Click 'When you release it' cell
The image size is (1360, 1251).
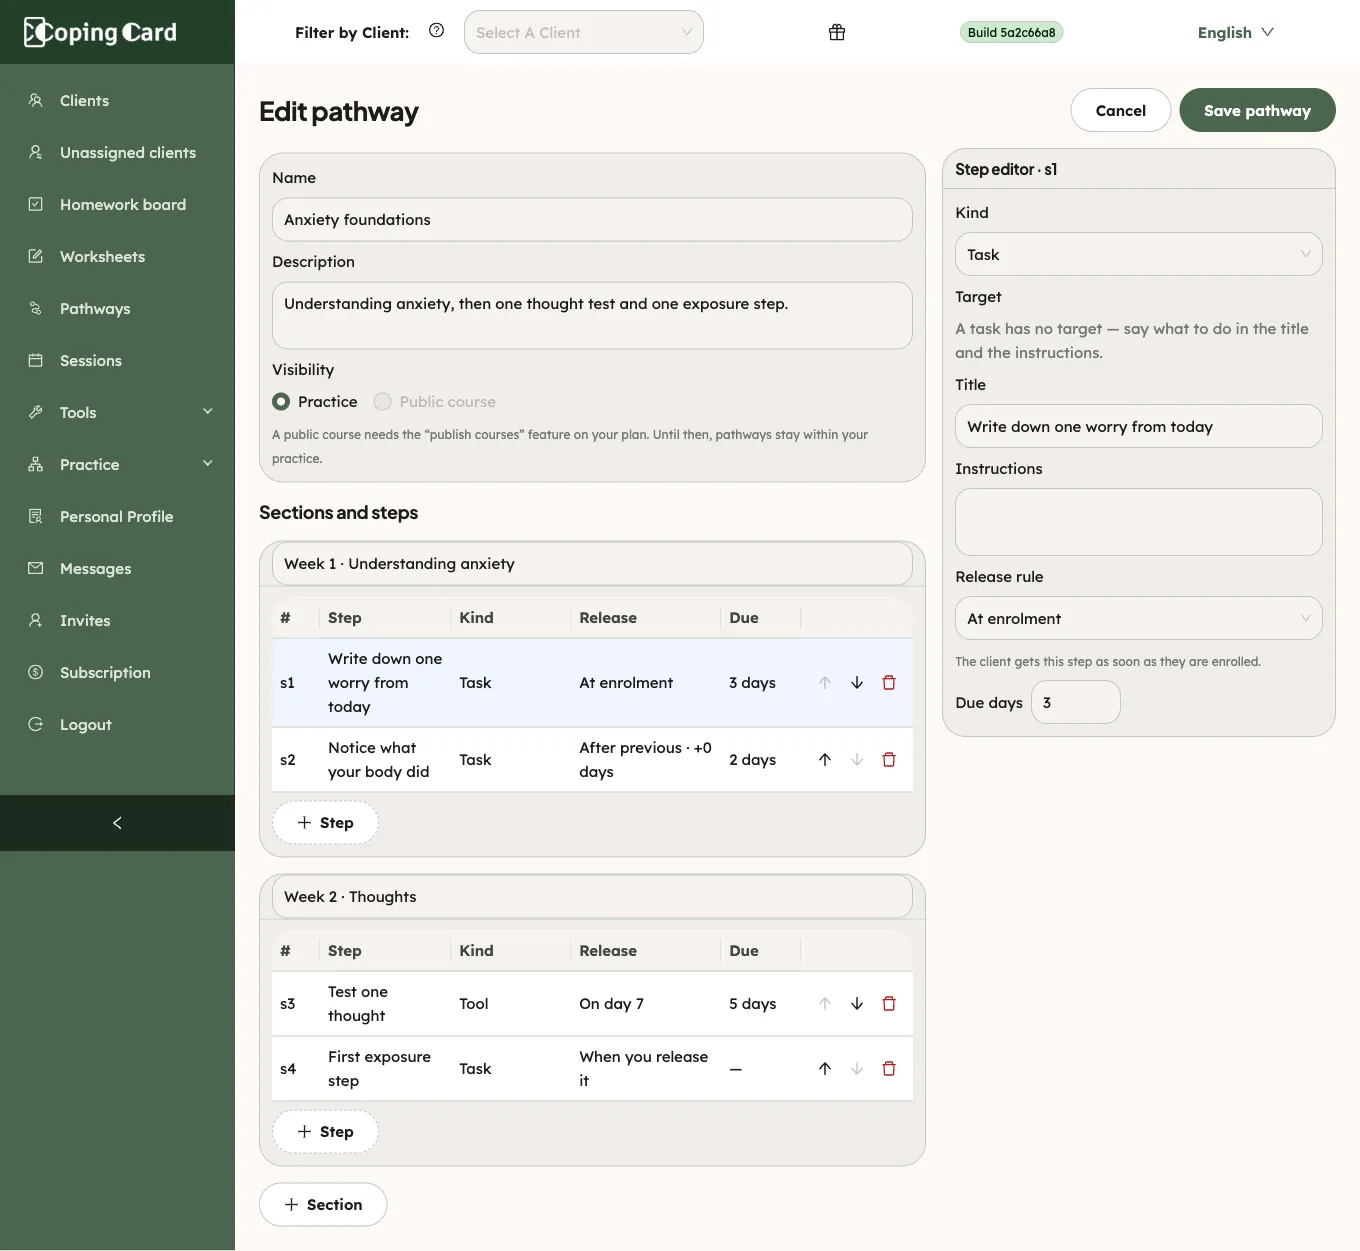coord(644,1069)
